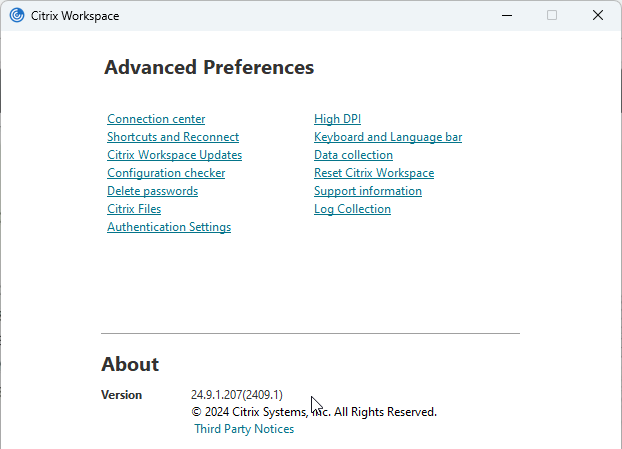Viewport: 622px width, 449px height.
Task: Open Authentication Settings
Action: [x=169, y=227]
